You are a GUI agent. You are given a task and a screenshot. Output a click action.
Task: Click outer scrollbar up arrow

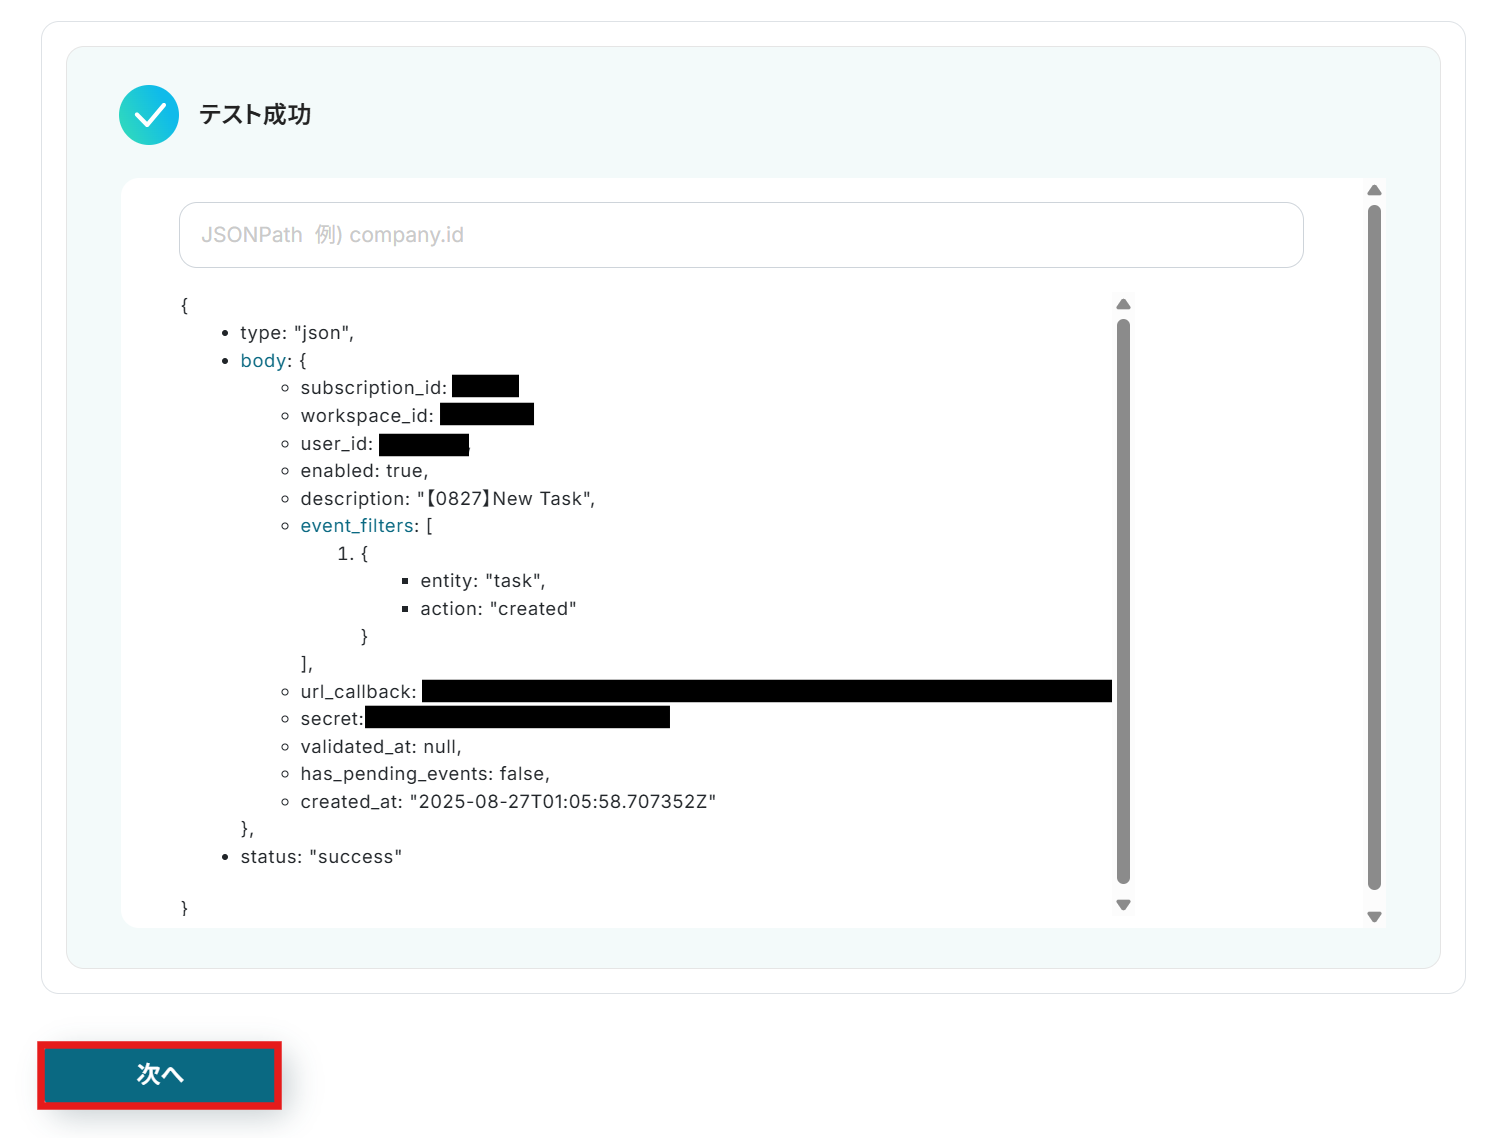click(x=1374, y=190)
